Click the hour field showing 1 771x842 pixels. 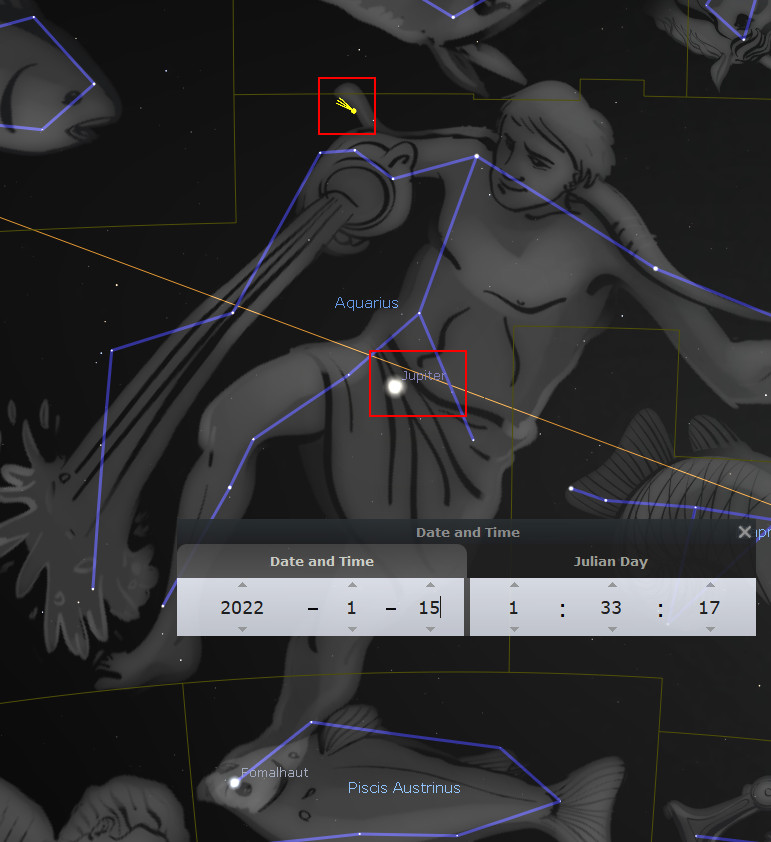514,607
